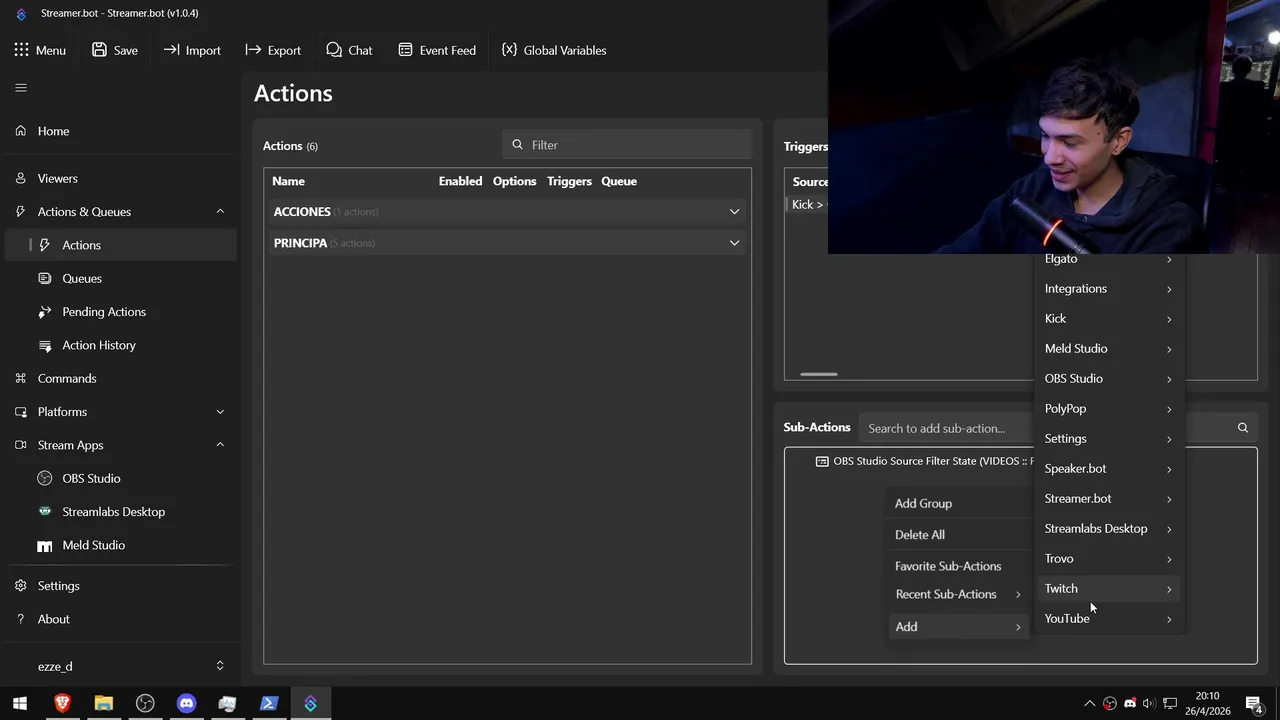Open the Event Feed icon
The height and width of the screenshot is (720, 1280).
[x=405, y=49]
